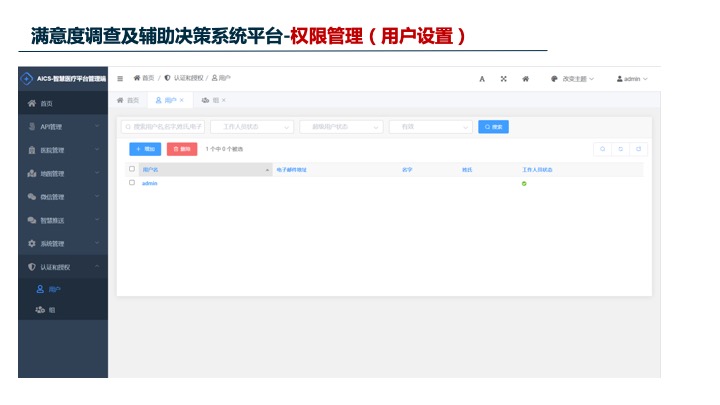This screenshot has width=720, height=405.
Task: Switch to the 组 tab
Action: (x=210, y=100)
